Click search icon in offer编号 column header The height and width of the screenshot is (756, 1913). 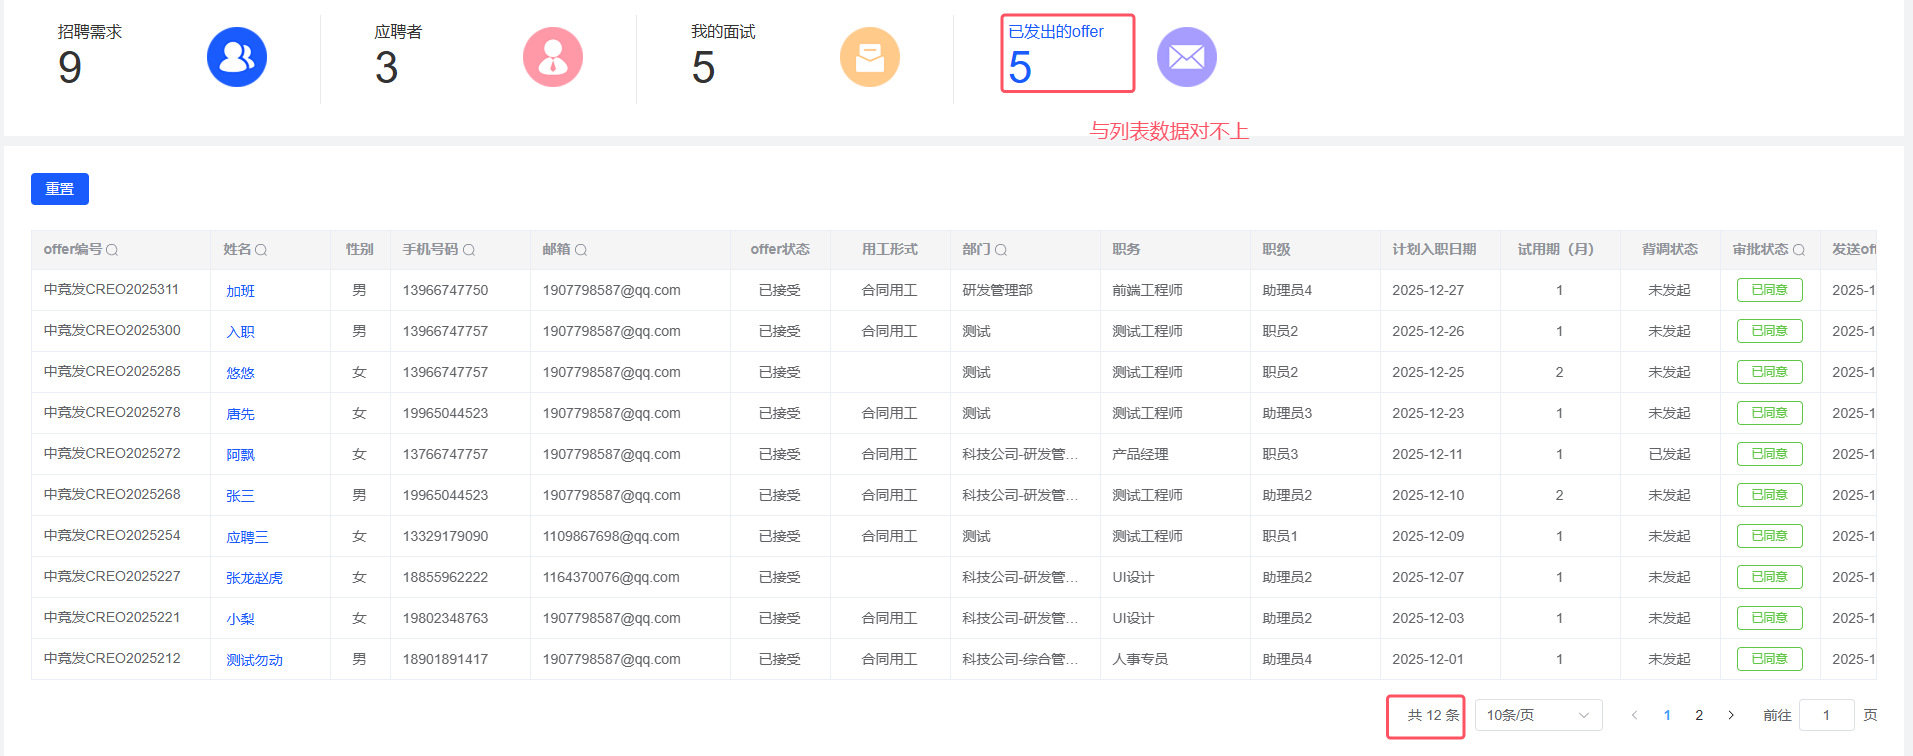pos(112,250)
